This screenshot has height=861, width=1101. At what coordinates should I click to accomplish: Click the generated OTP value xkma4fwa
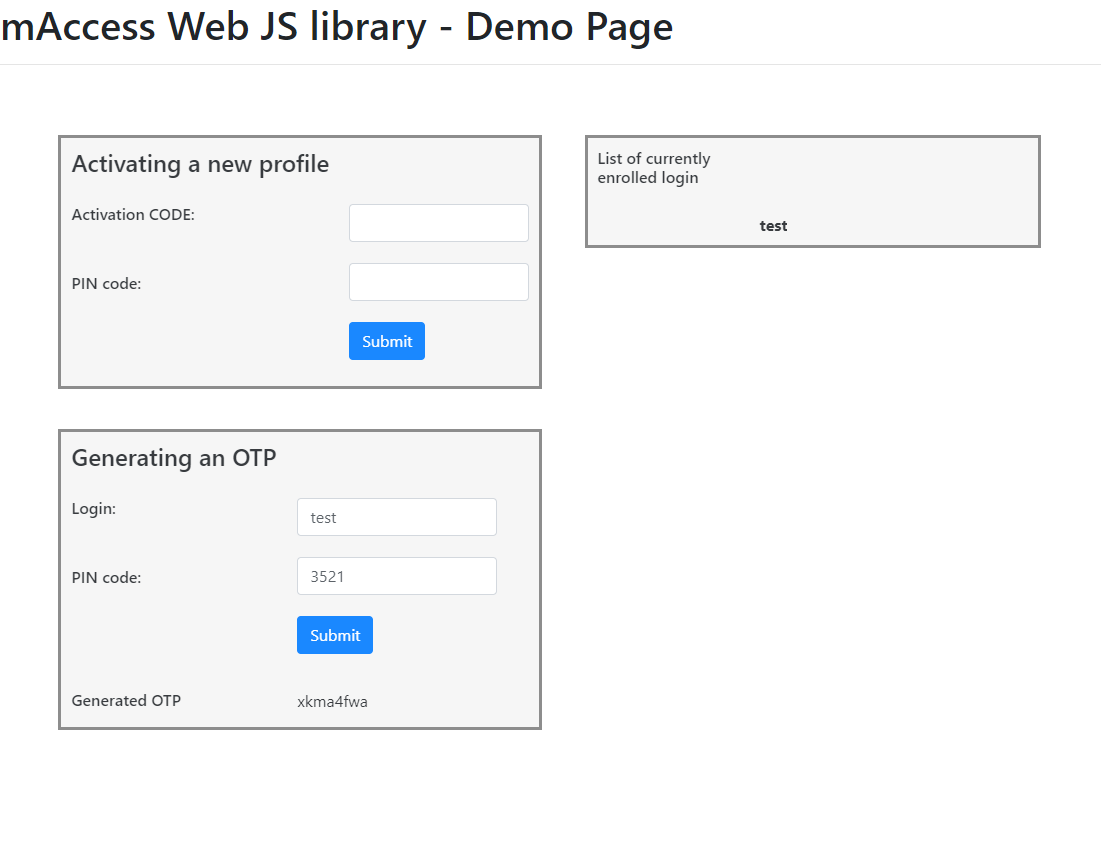coord(332,702)
